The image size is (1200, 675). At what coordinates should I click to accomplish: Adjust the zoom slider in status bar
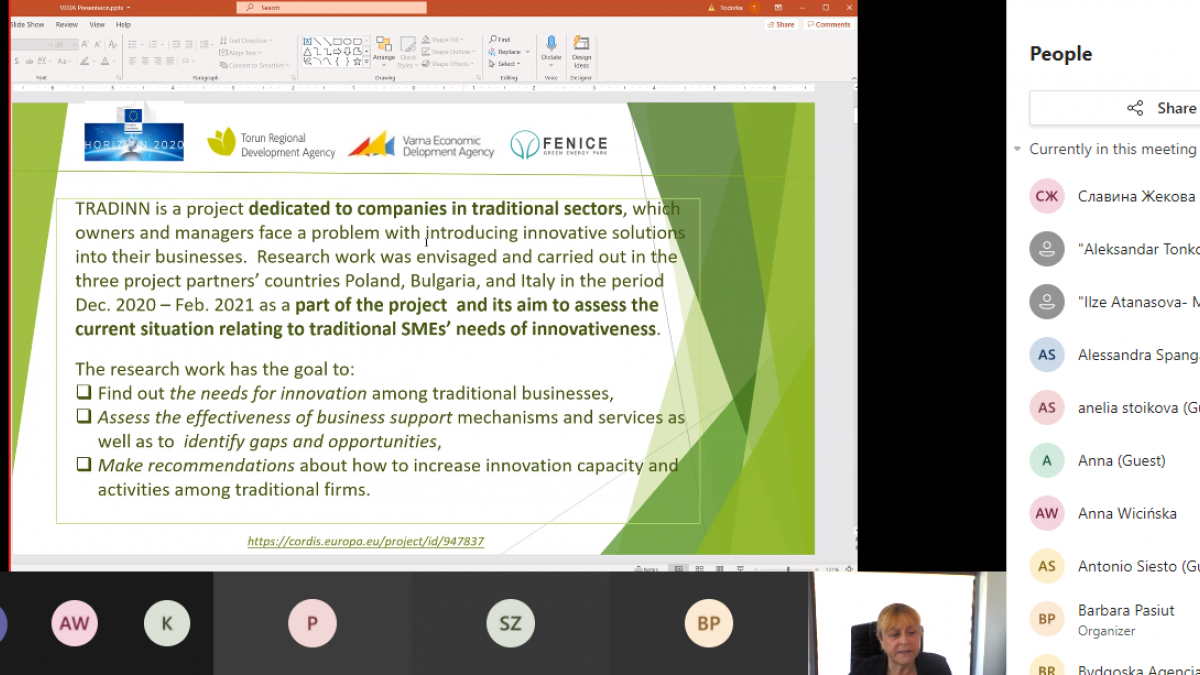tap(788, 569)
